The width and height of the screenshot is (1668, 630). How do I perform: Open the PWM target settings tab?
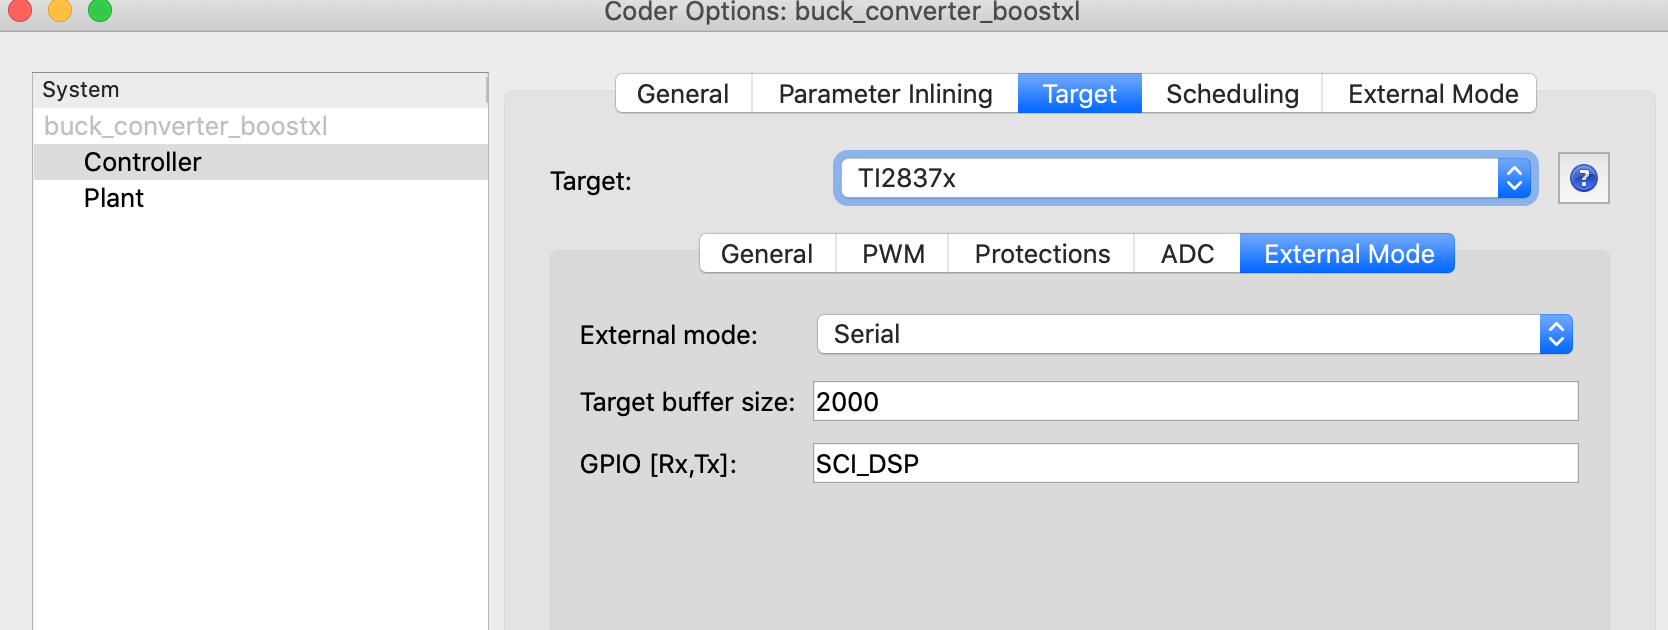893,254
